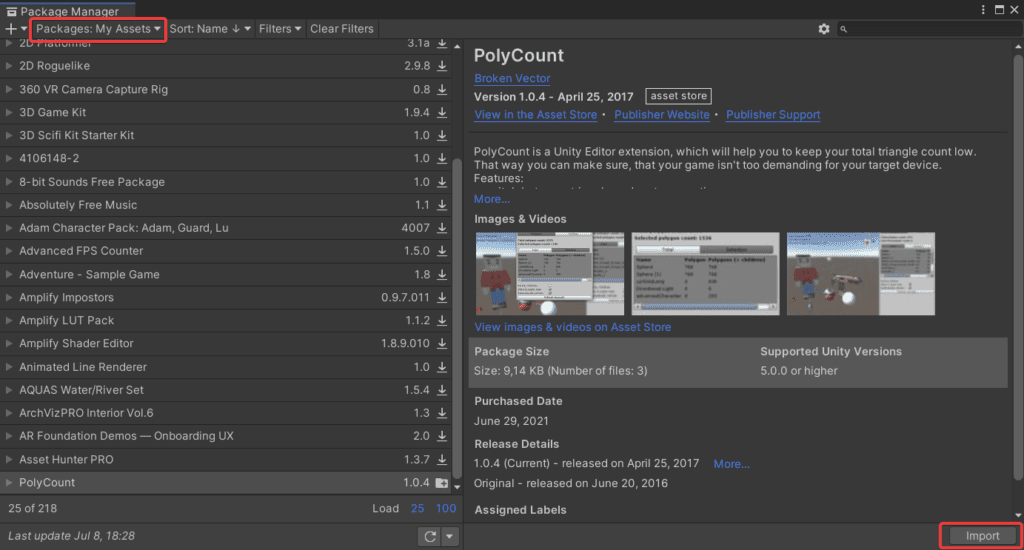
Task: Download Amplify Impostors asset
Action: (x=442, y=297)
